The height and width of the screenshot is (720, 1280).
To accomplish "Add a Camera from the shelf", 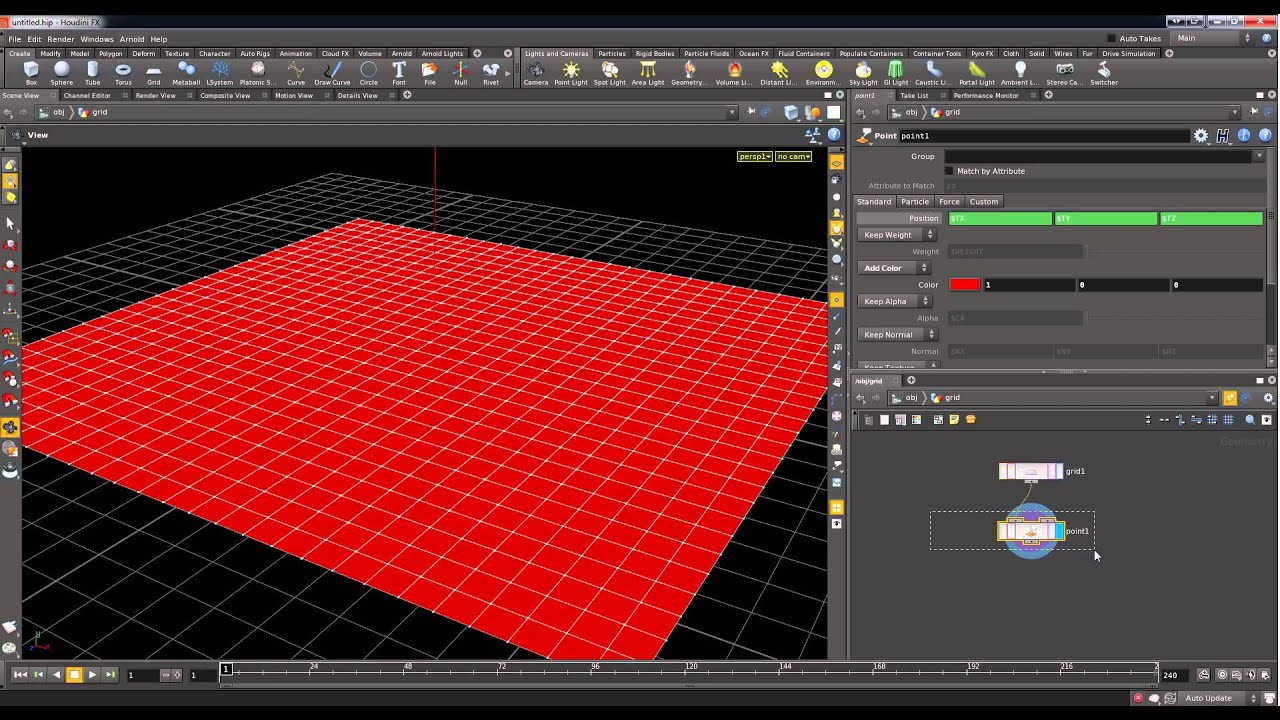I will 536,73.
